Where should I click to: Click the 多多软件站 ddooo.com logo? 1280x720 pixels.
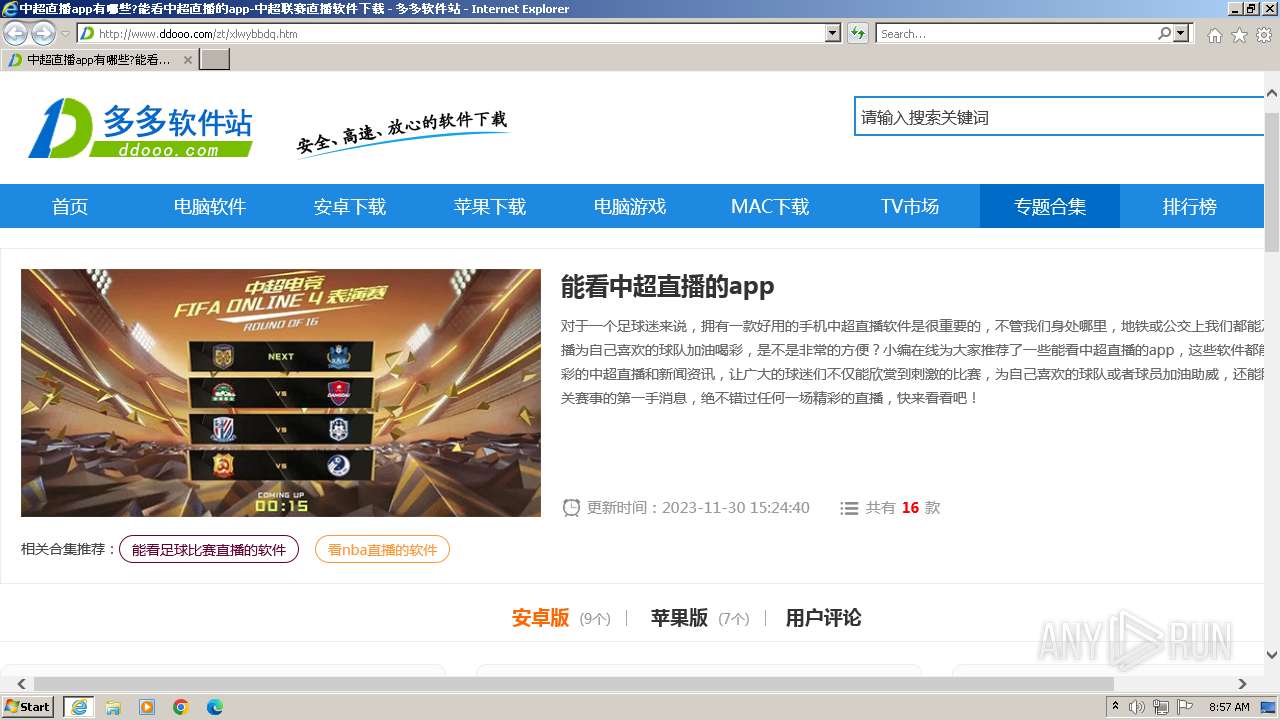(x=140, y=128)
